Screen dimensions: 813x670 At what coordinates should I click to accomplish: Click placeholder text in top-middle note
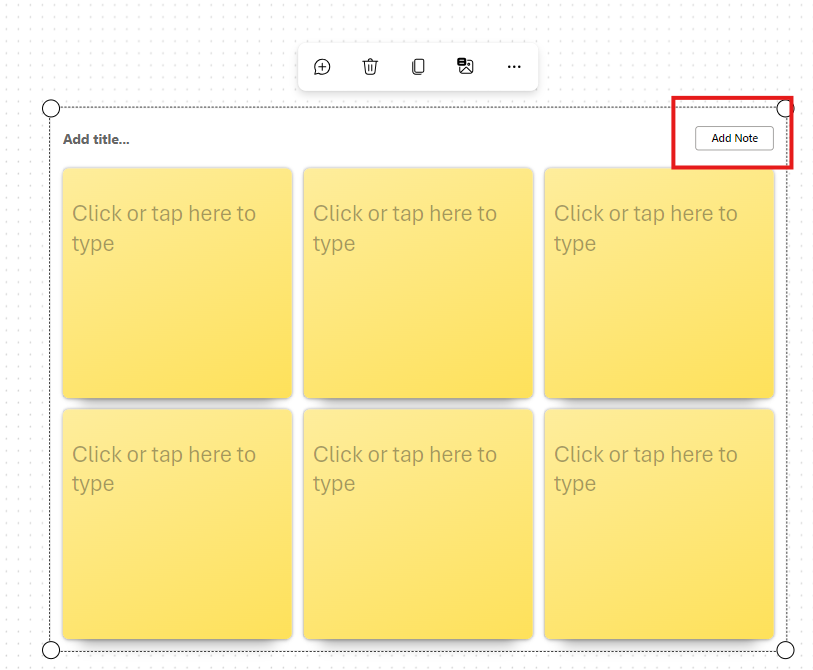404,228
